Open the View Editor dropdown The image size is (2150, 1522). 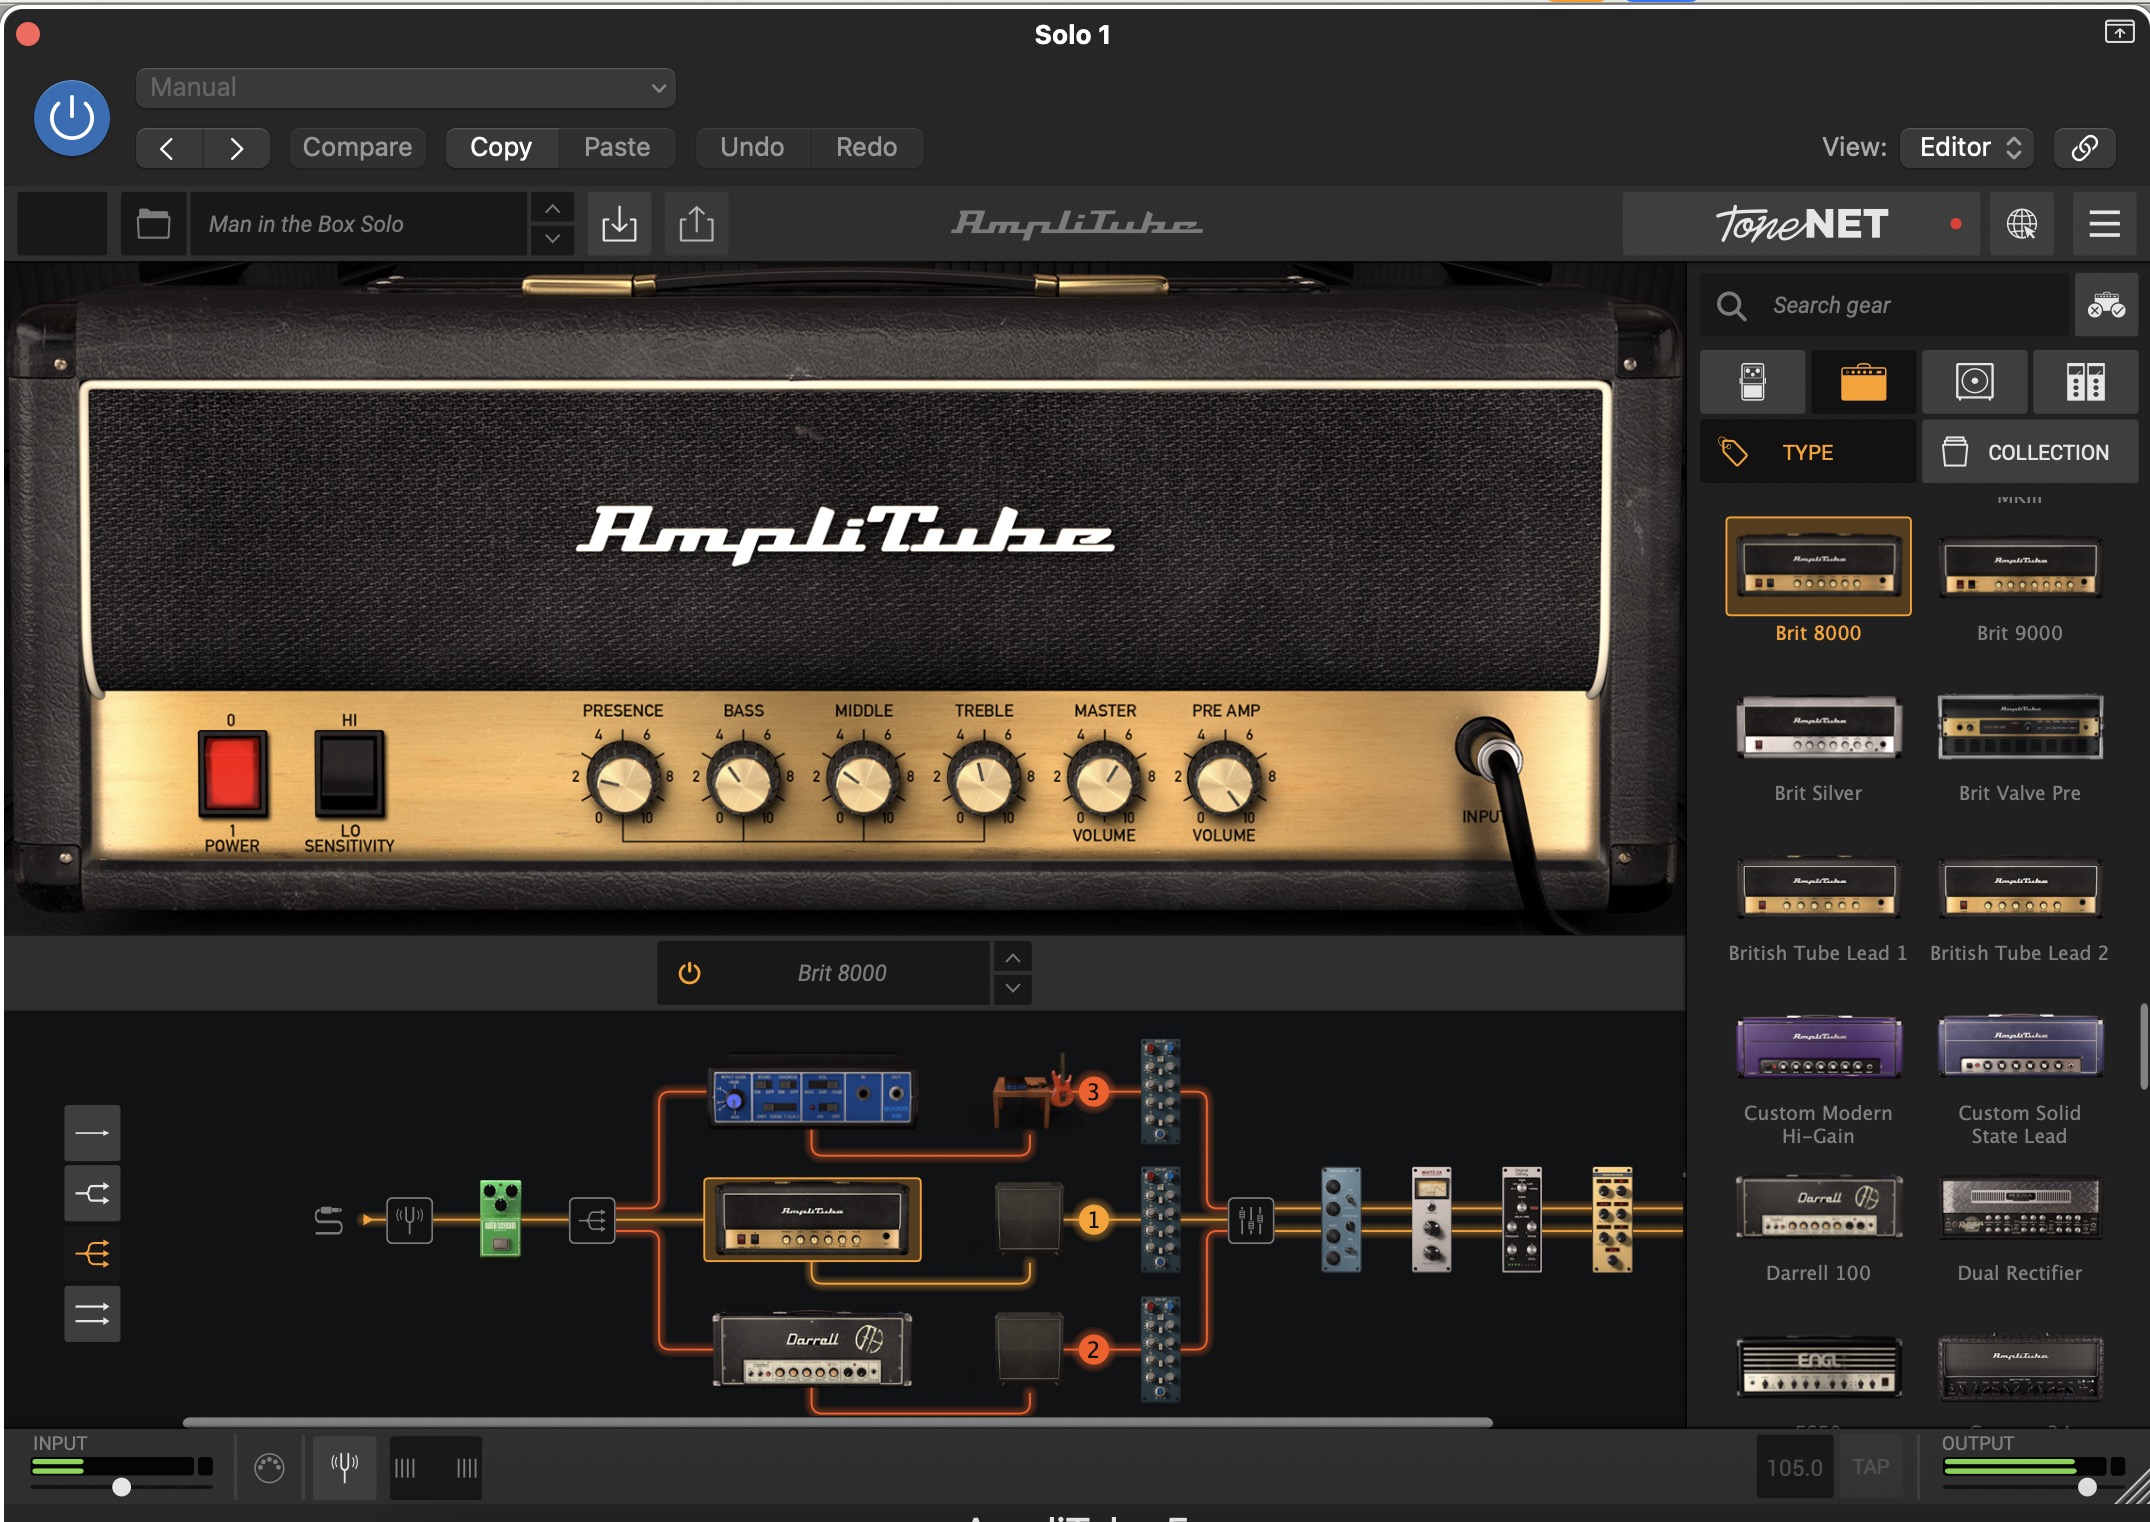click(1968, 147)
